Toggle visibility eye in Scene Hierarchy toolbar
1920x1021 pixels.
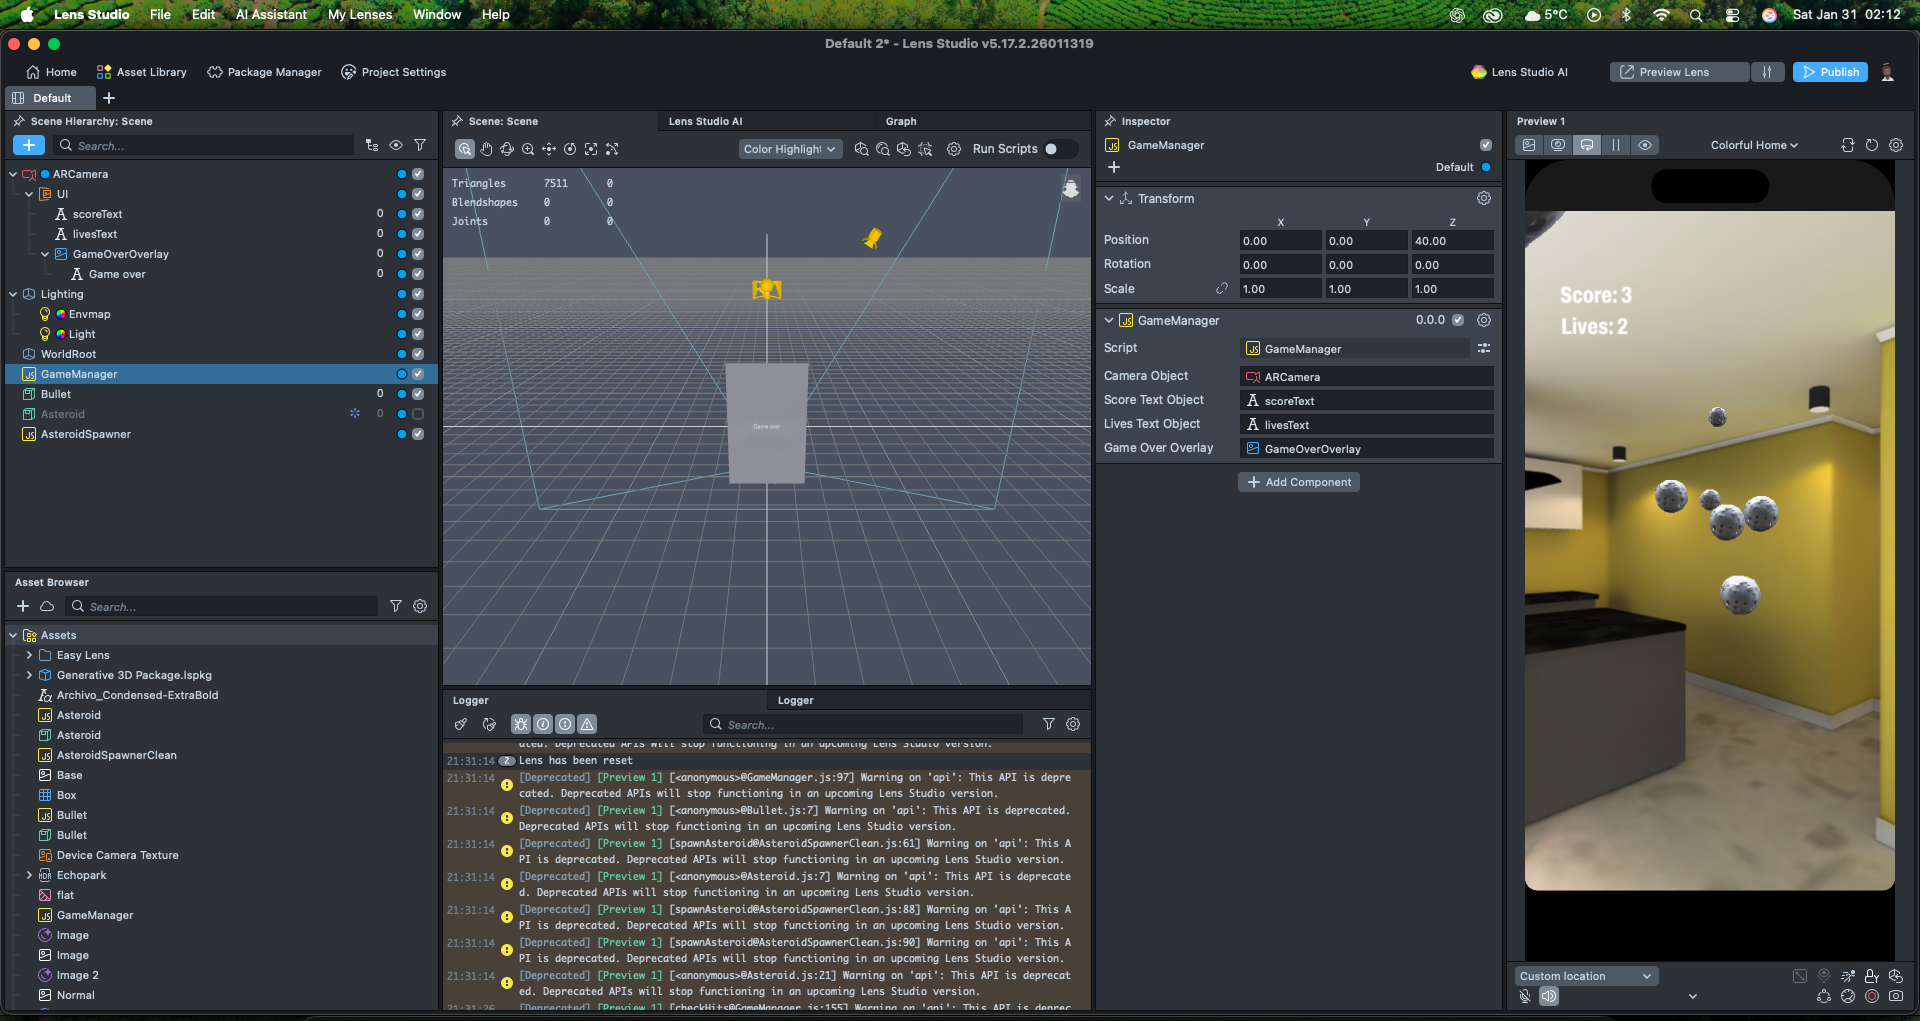click(396, 146)
